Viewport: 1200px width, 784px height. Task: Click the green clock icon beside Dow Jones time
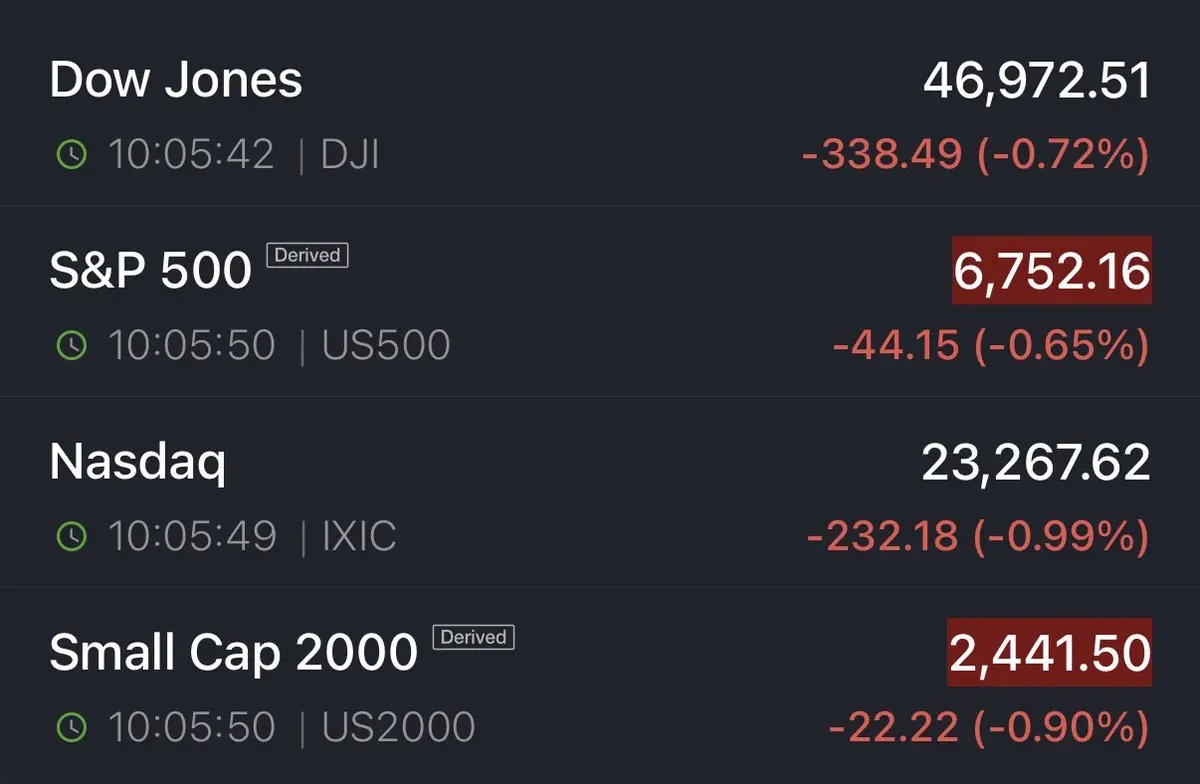pyautogui.click(x=72, y=155)
